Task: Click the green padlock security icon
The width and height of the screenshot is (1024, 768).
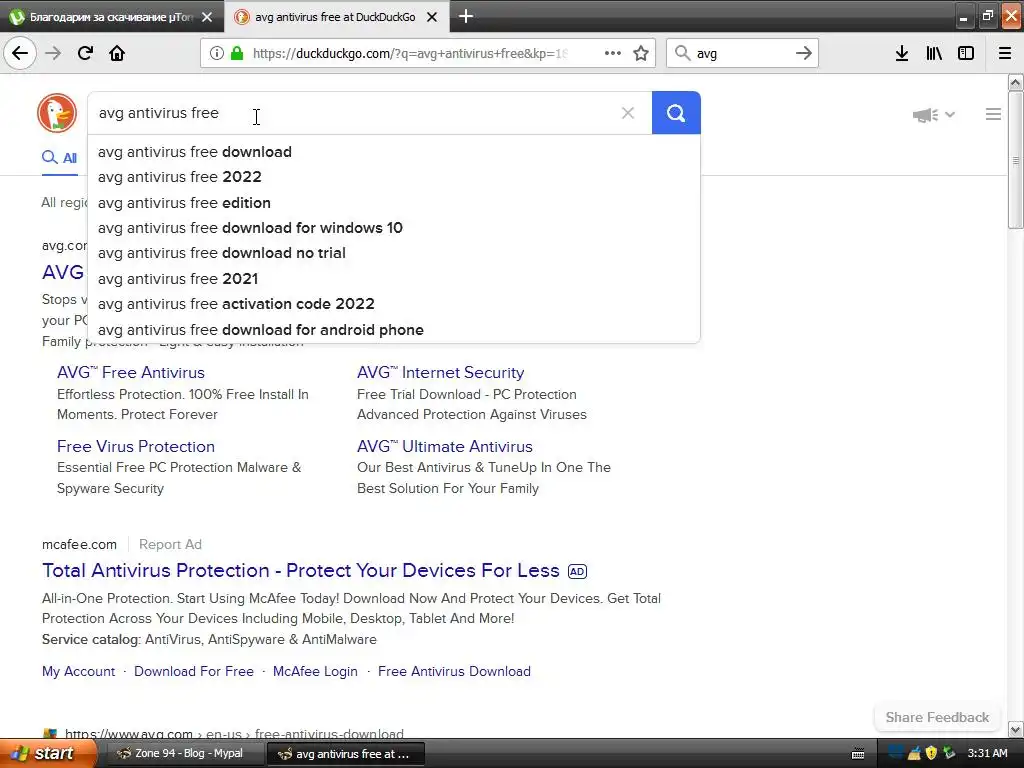Action: 237,53
